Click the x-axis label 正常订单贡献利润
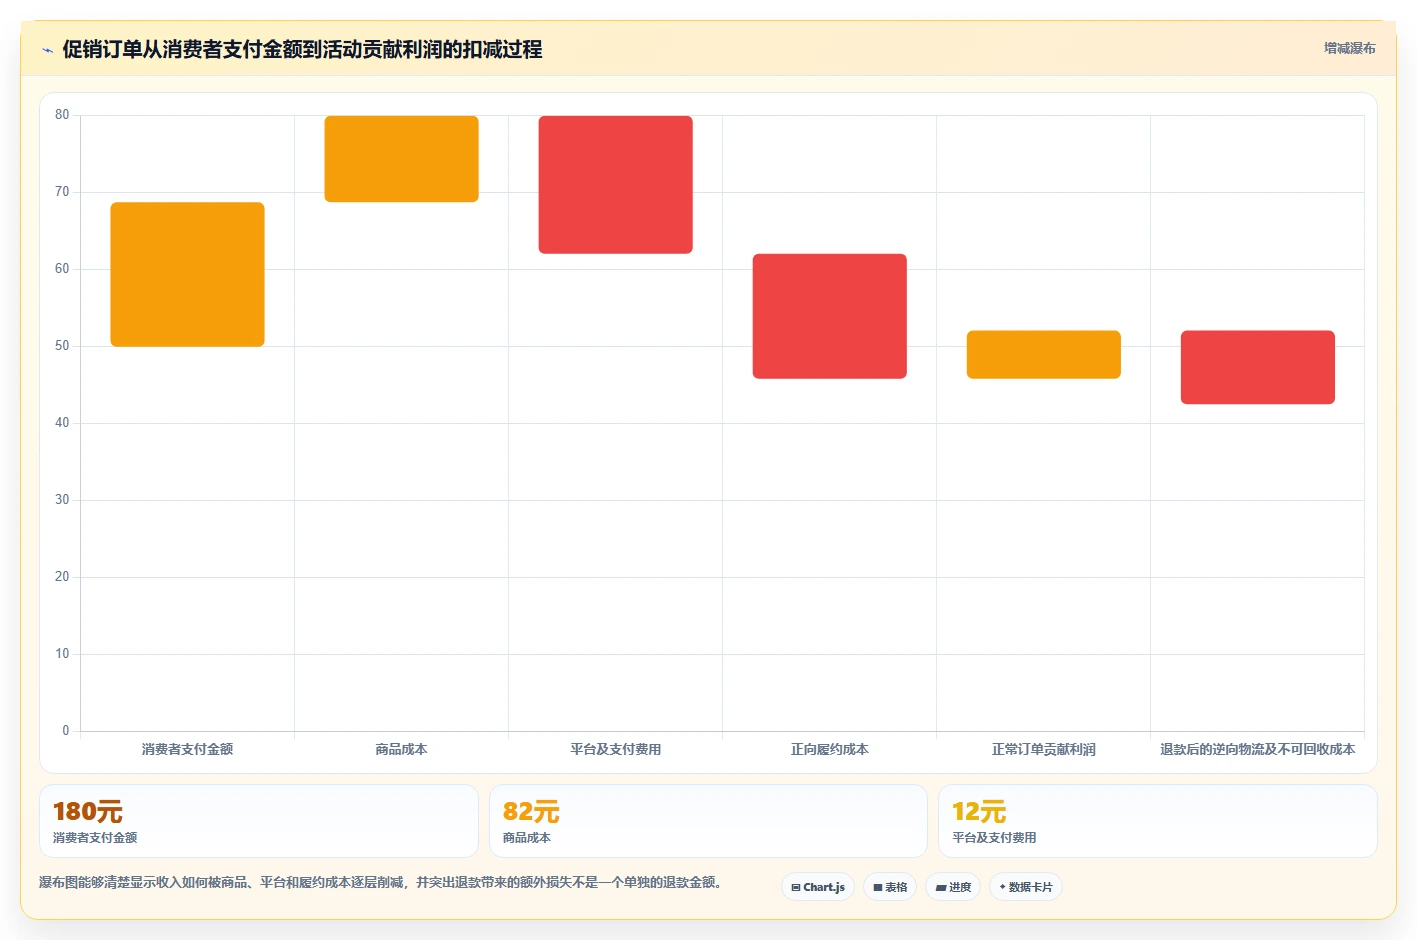This screenshot has width=1417, height=940. tap(1043, 749)
